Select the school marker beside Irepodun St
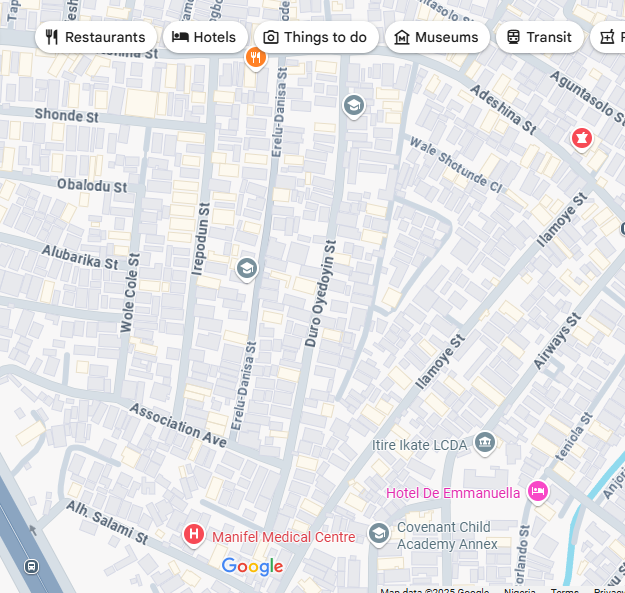Image resolution: width=625 pixels, height=593 pixels. coord(247,269)
